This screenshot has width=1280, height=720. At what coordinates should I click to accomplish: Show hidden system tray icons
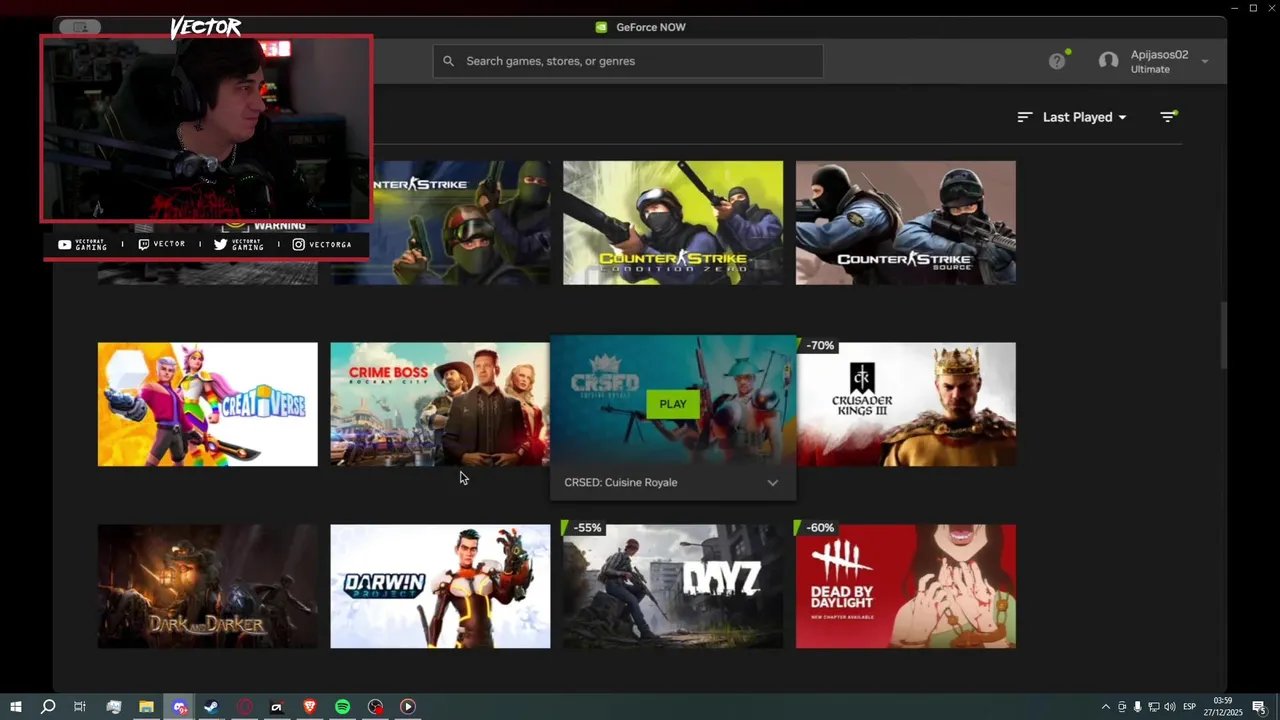[x=1105, y=707]
